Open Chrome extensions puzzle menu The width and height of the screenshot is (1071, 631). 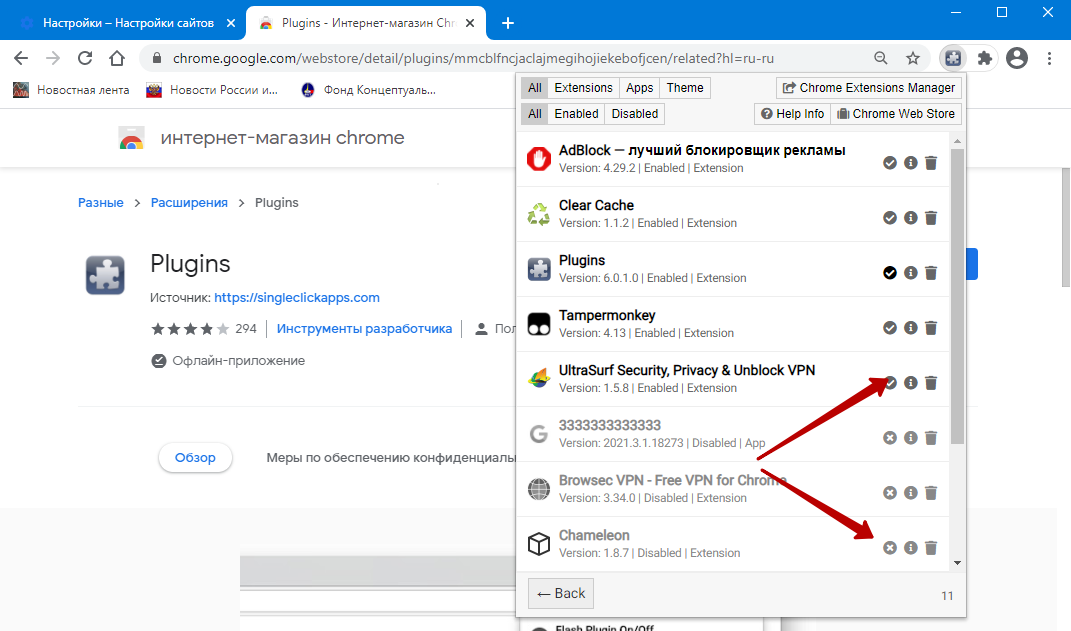point(985,58)
